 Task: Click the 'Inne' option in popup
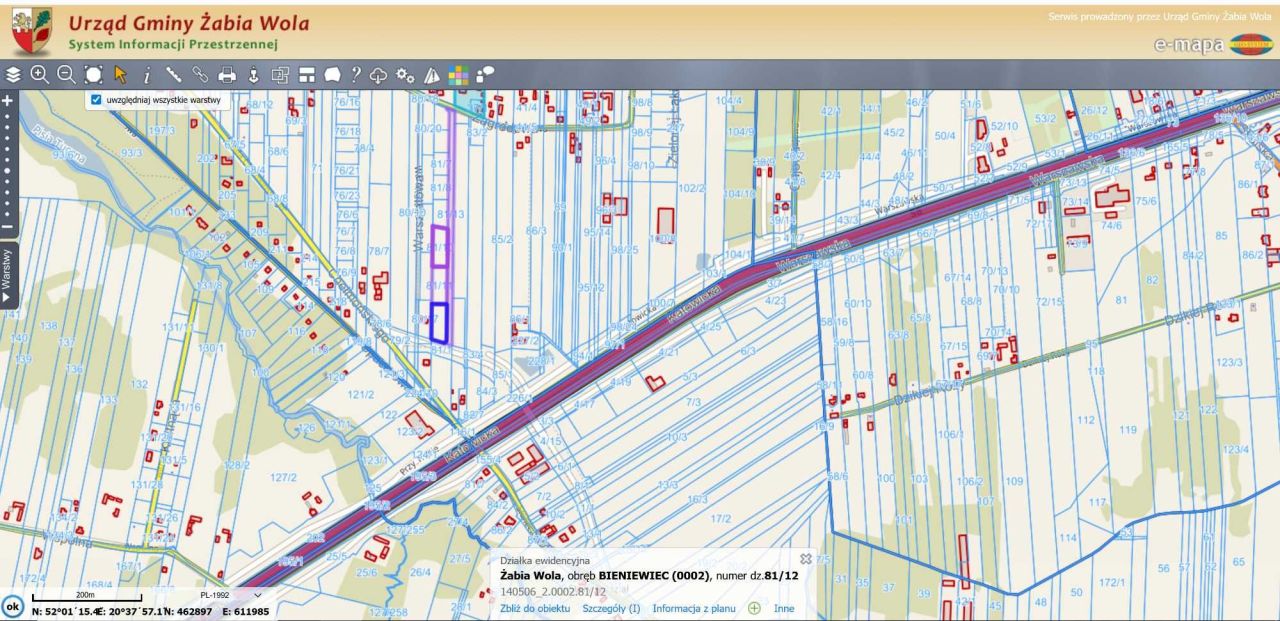(783, 608)
